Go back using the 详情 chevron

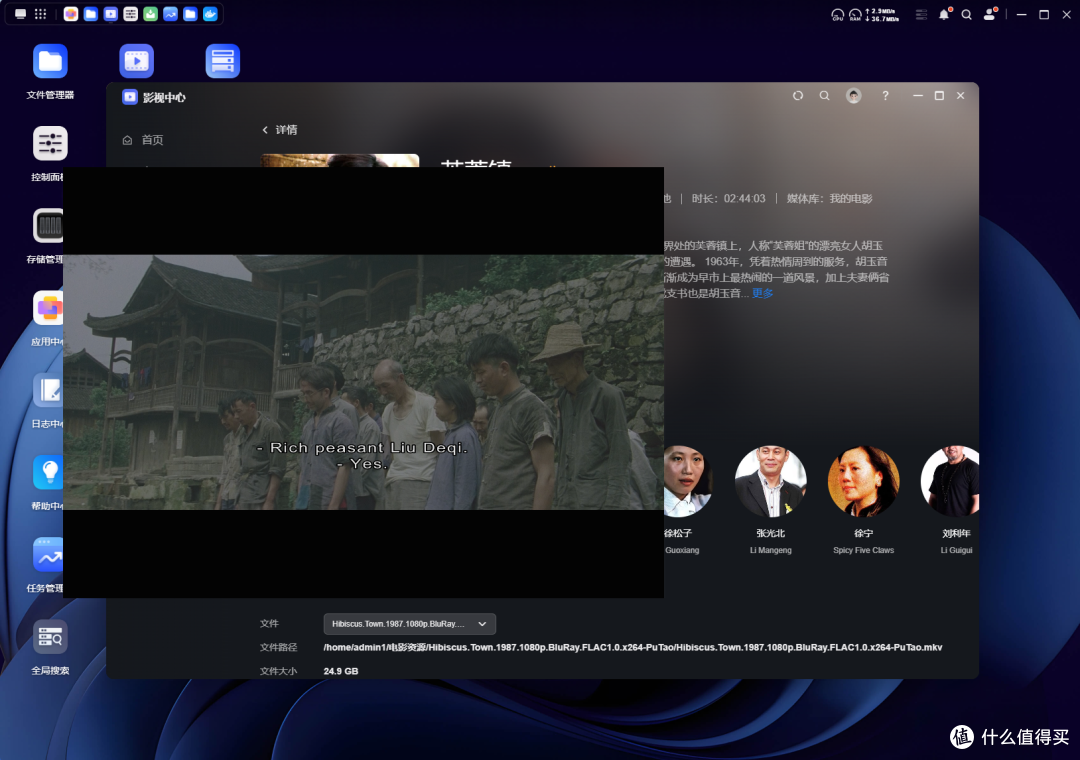coord(265,130)
